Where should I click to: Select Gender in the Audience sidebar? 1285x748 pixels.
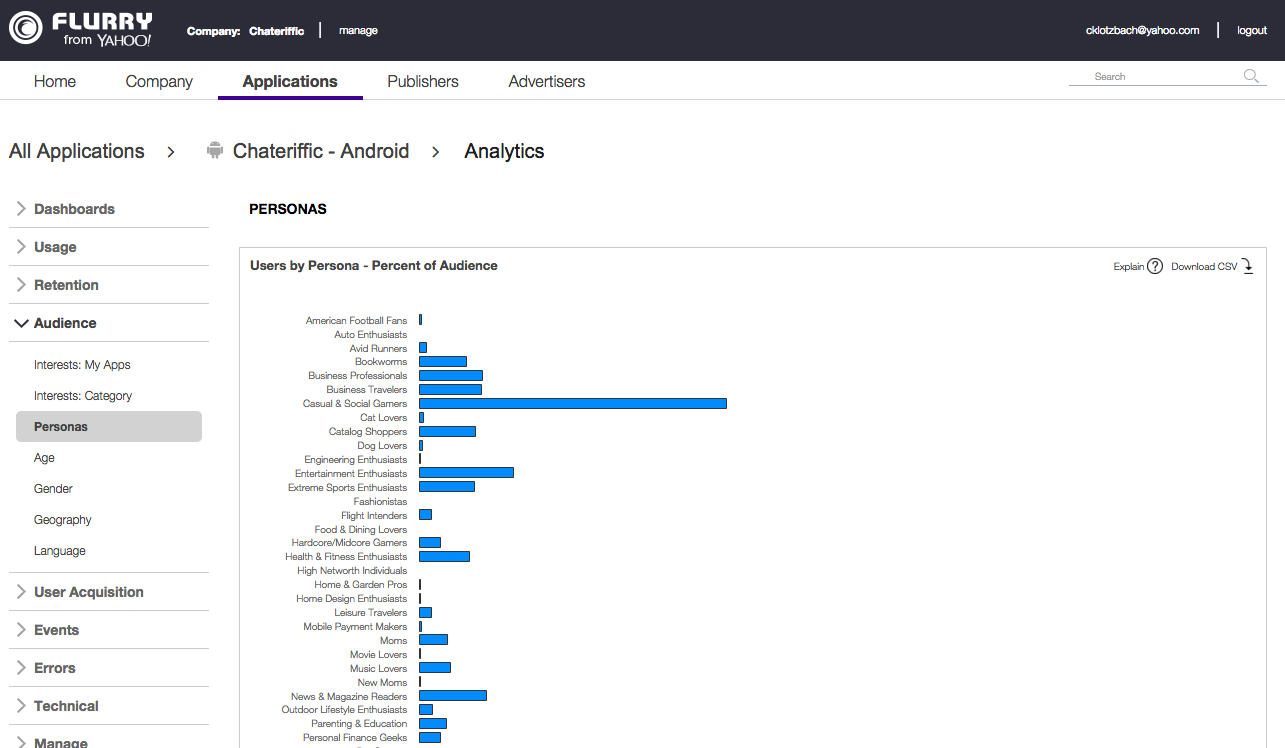coord(52,488)
